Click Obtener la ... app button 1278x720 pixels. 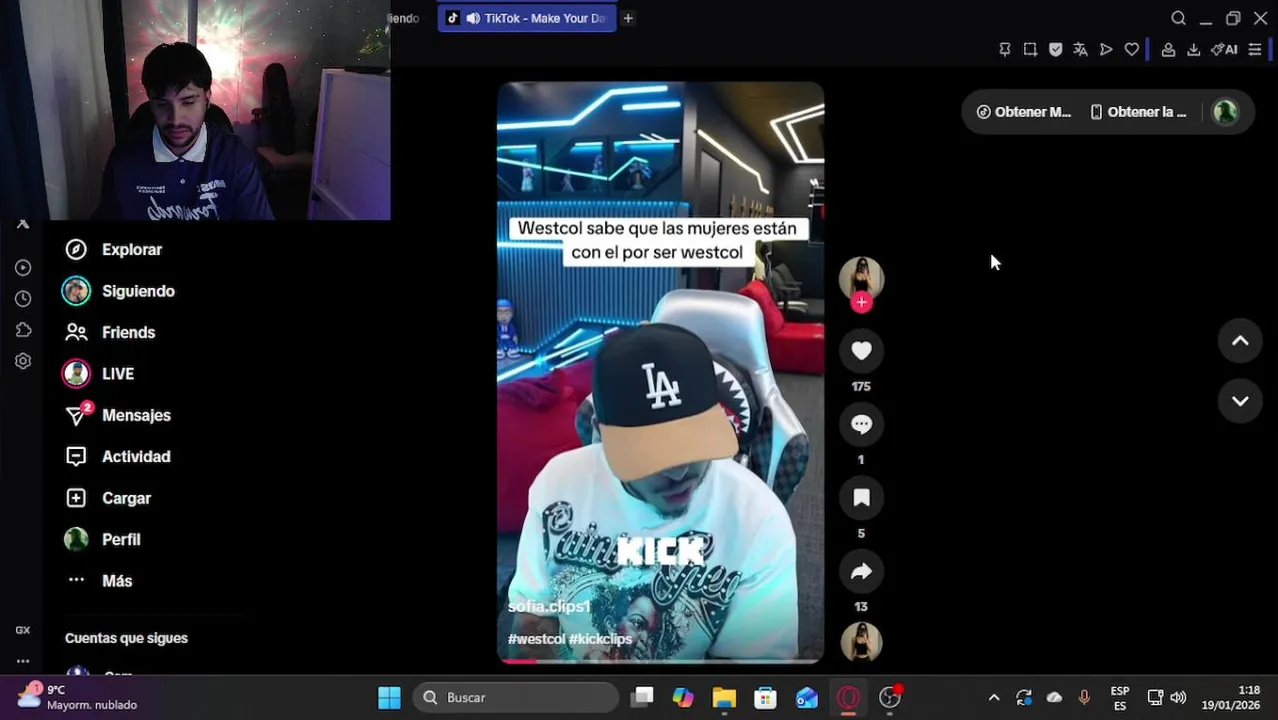click(x=1138, y=112)
